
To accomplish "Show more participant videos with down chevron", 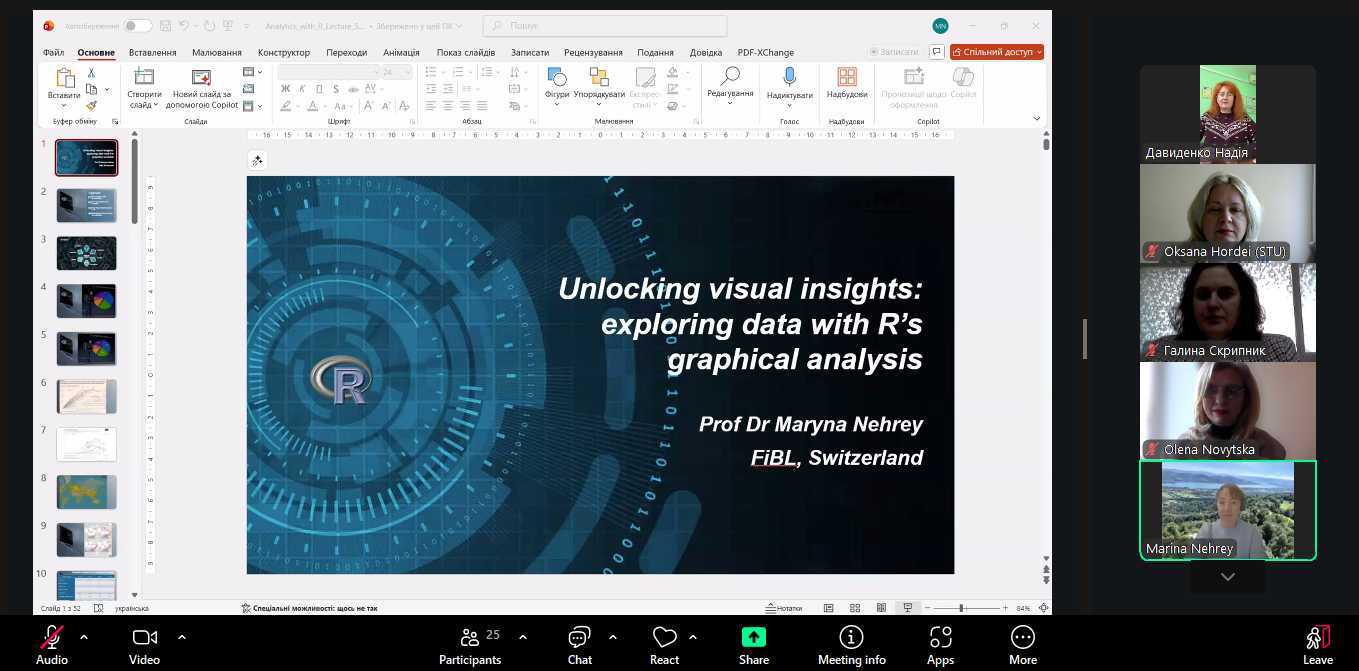I will click(x=1227, y=577).
